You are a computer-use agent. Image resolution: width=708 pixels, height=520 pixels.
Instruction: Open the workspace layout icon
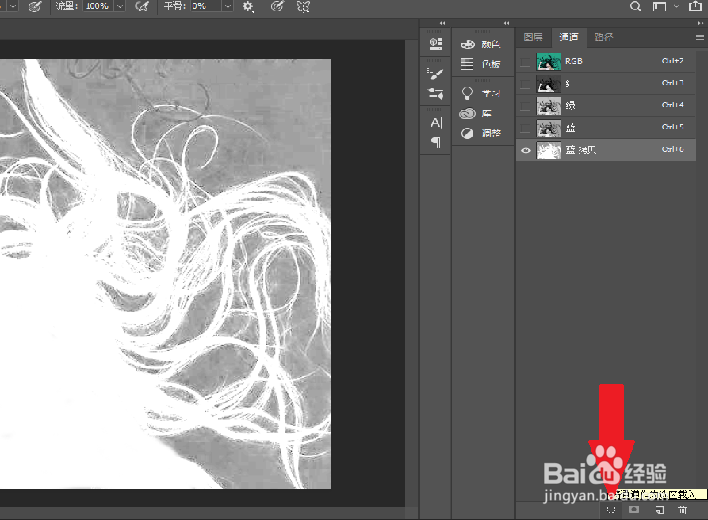click(659, 6)
